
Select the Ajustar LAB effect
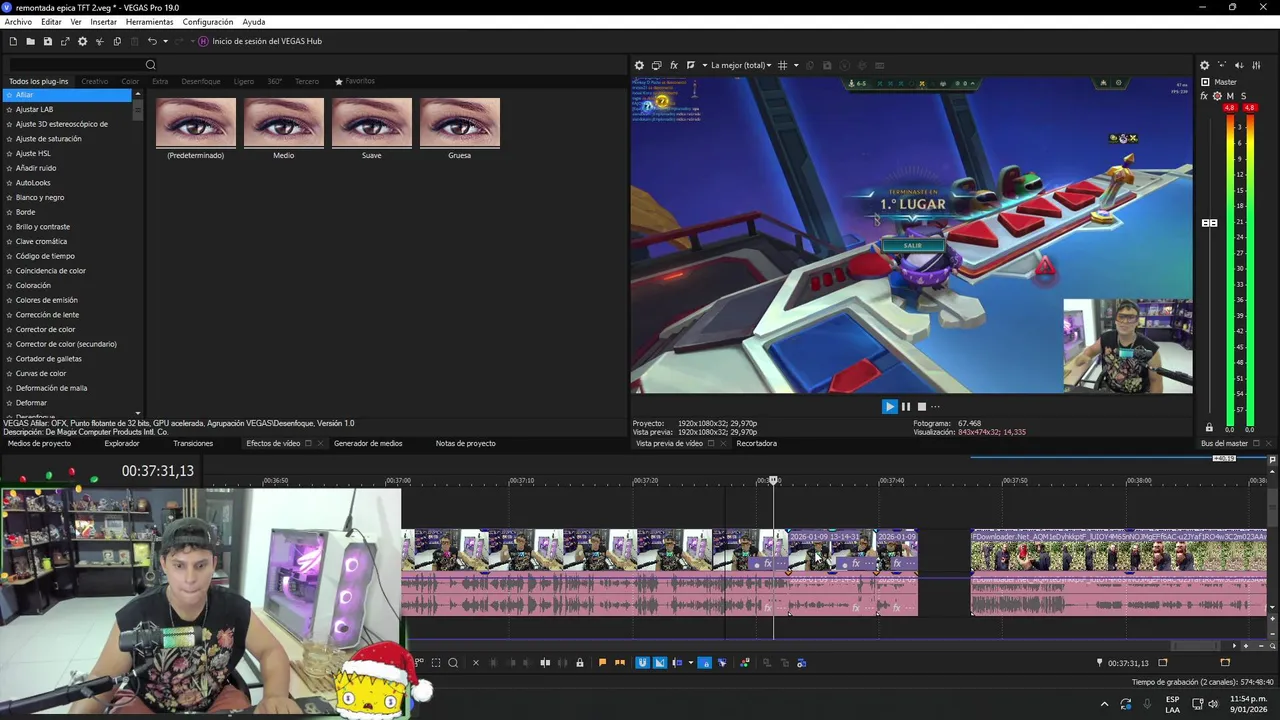pyautogui.click(x=35, y=109)
